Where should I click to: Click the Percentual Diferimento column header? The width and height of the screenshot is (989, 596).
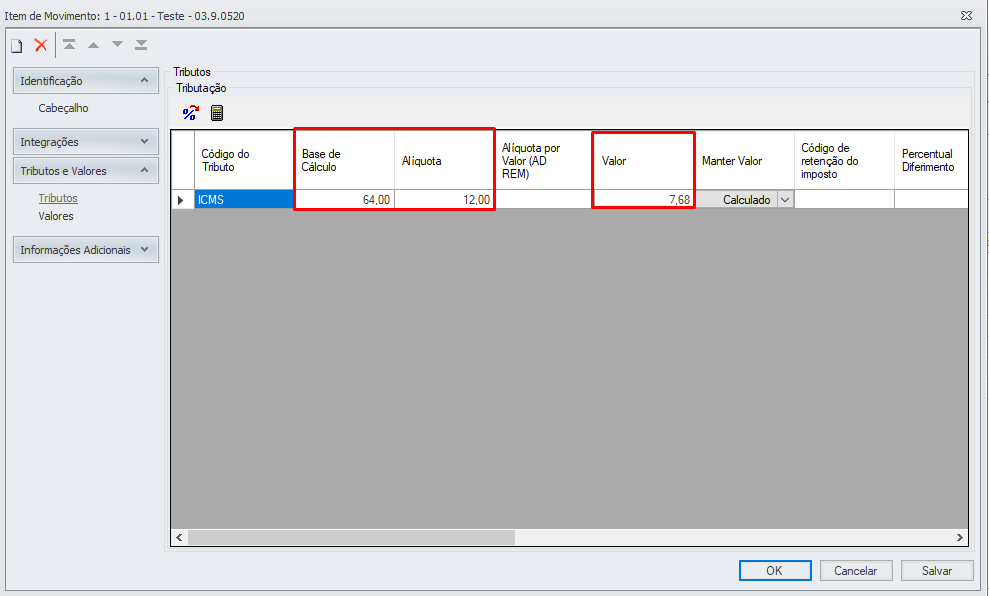(x=931, y=160)
